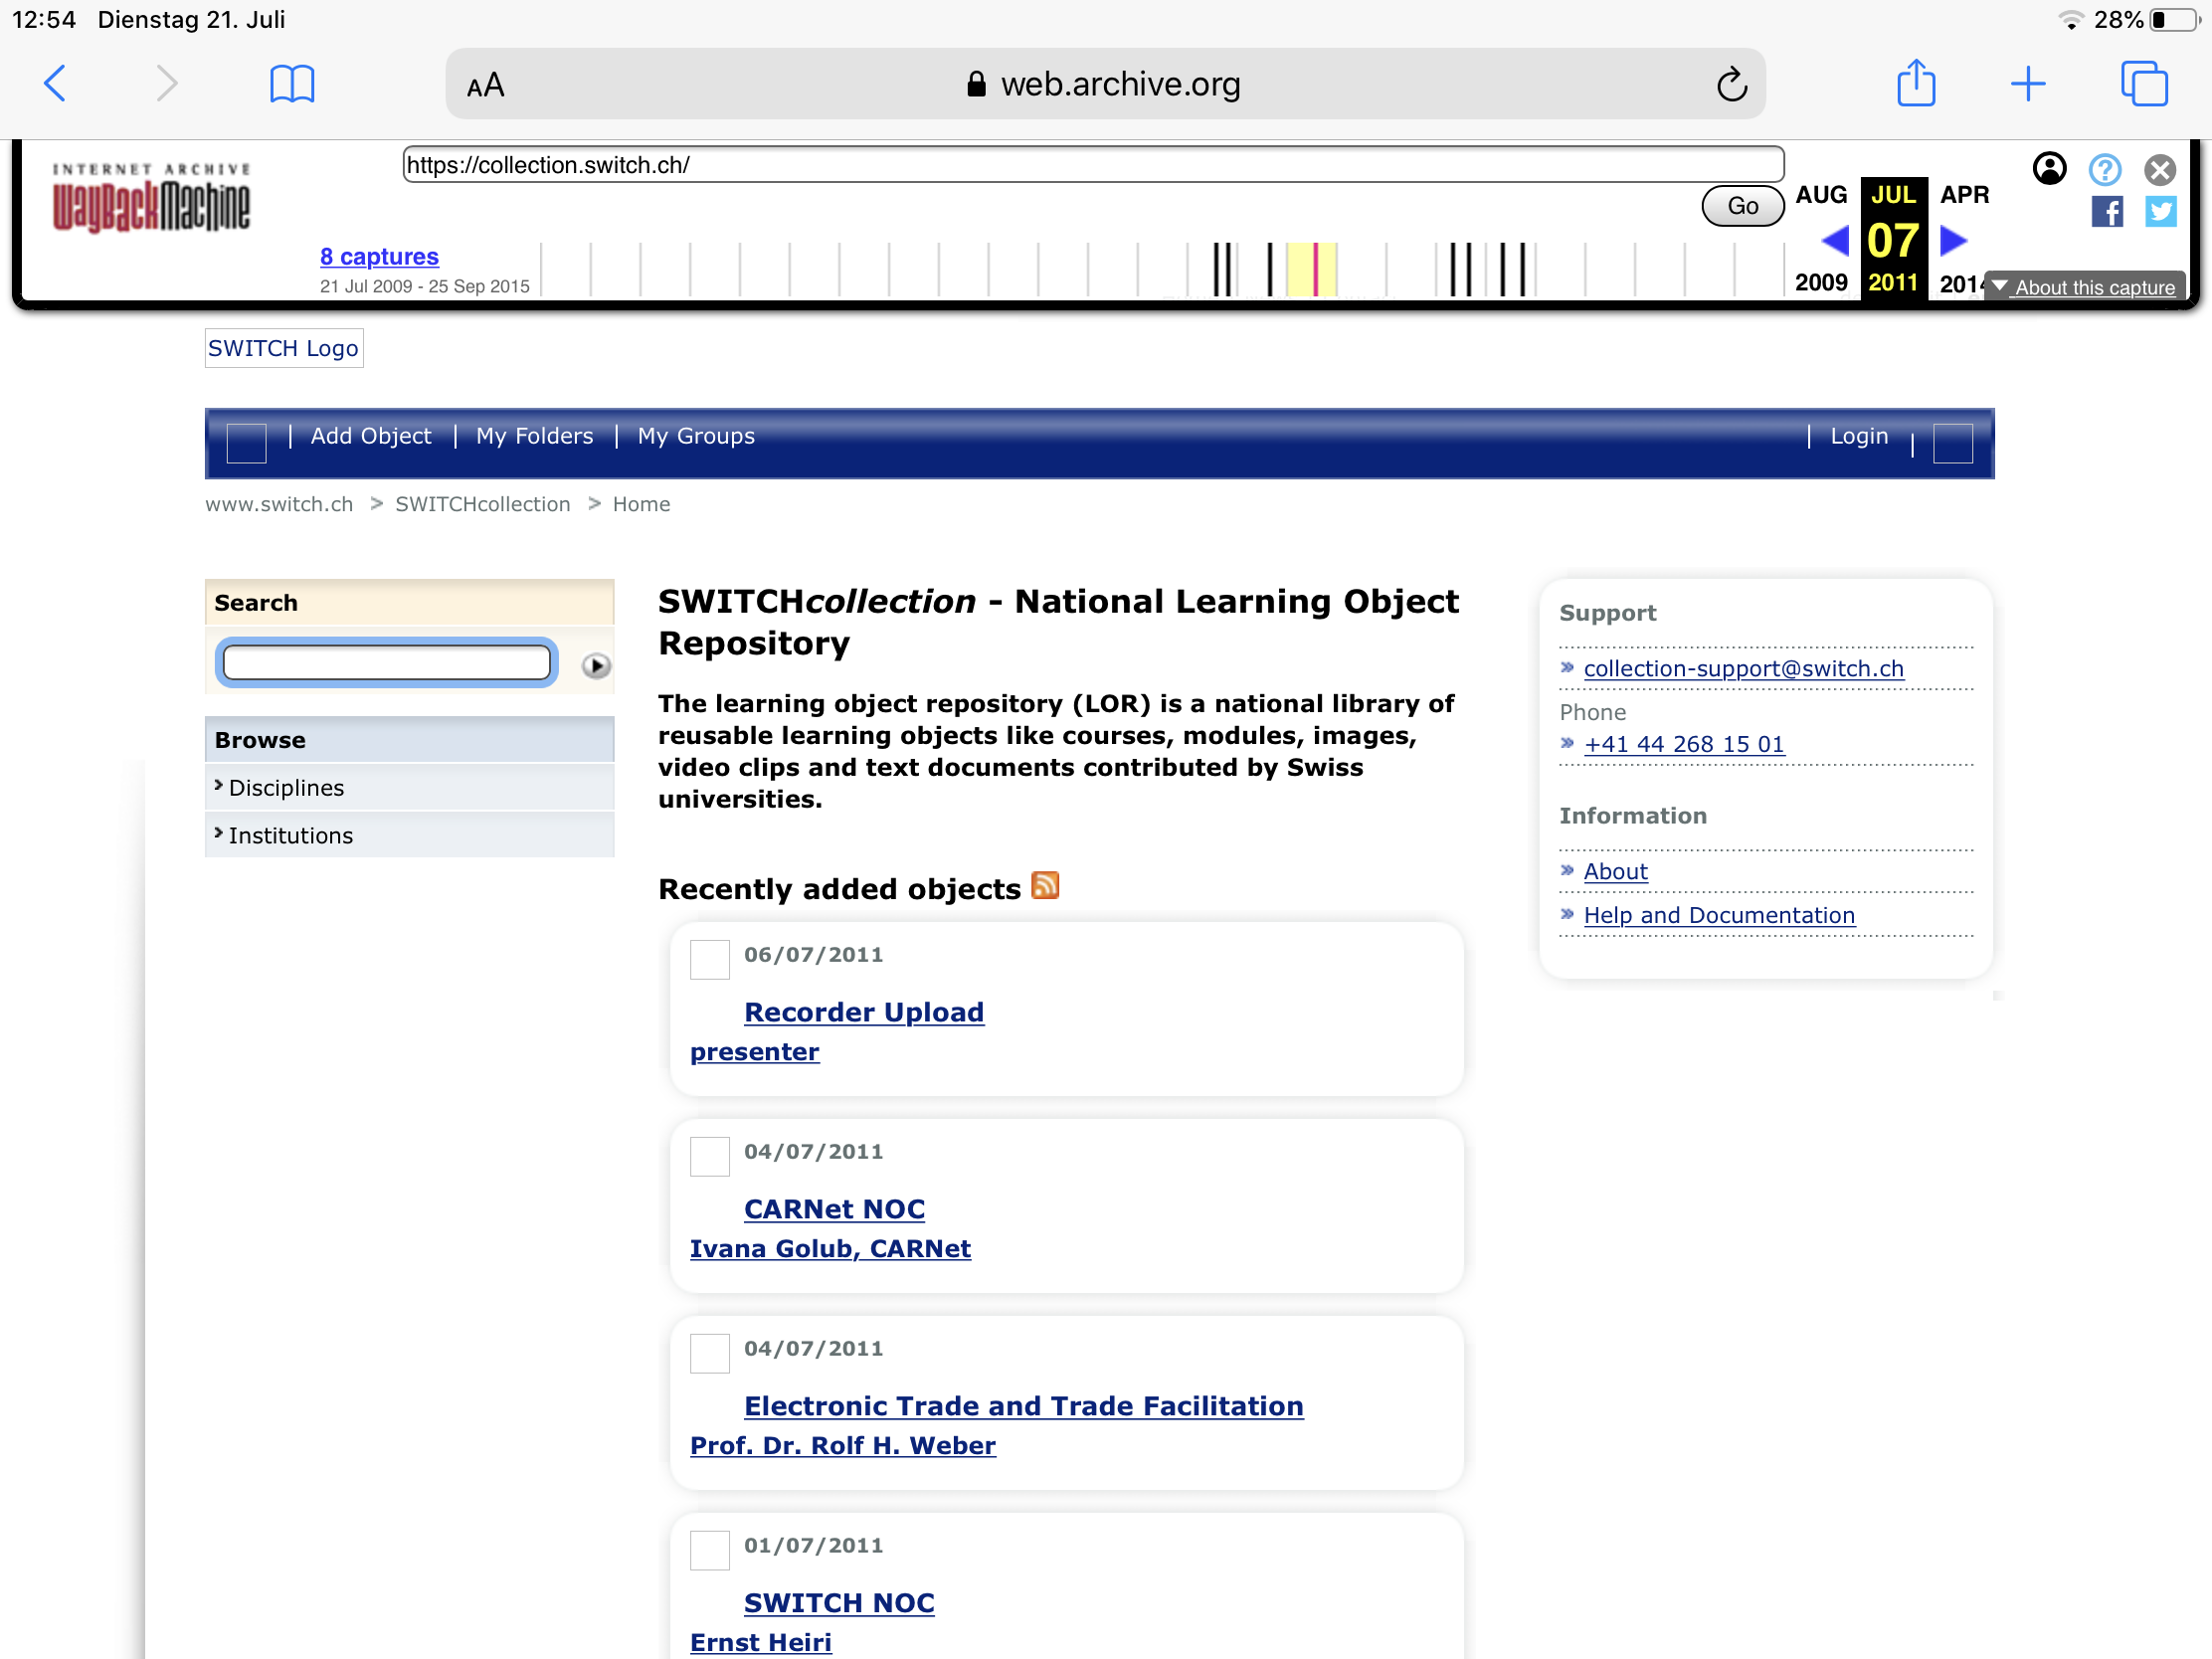Open the Safari bookmarks book icon

(x=292, y=84)
